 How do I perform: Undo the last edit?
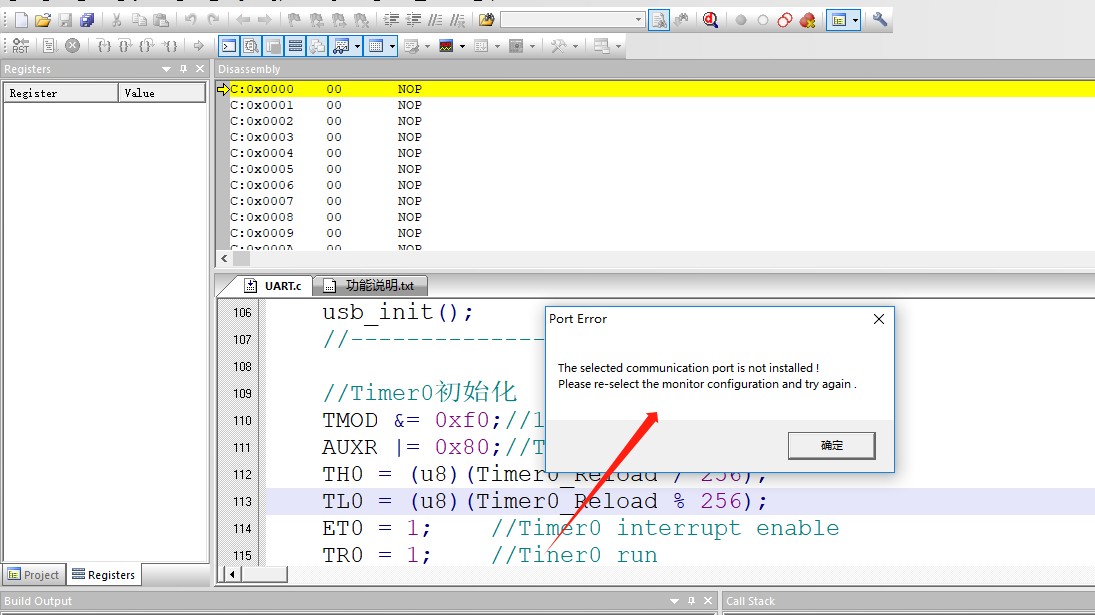tap(190, 20)
